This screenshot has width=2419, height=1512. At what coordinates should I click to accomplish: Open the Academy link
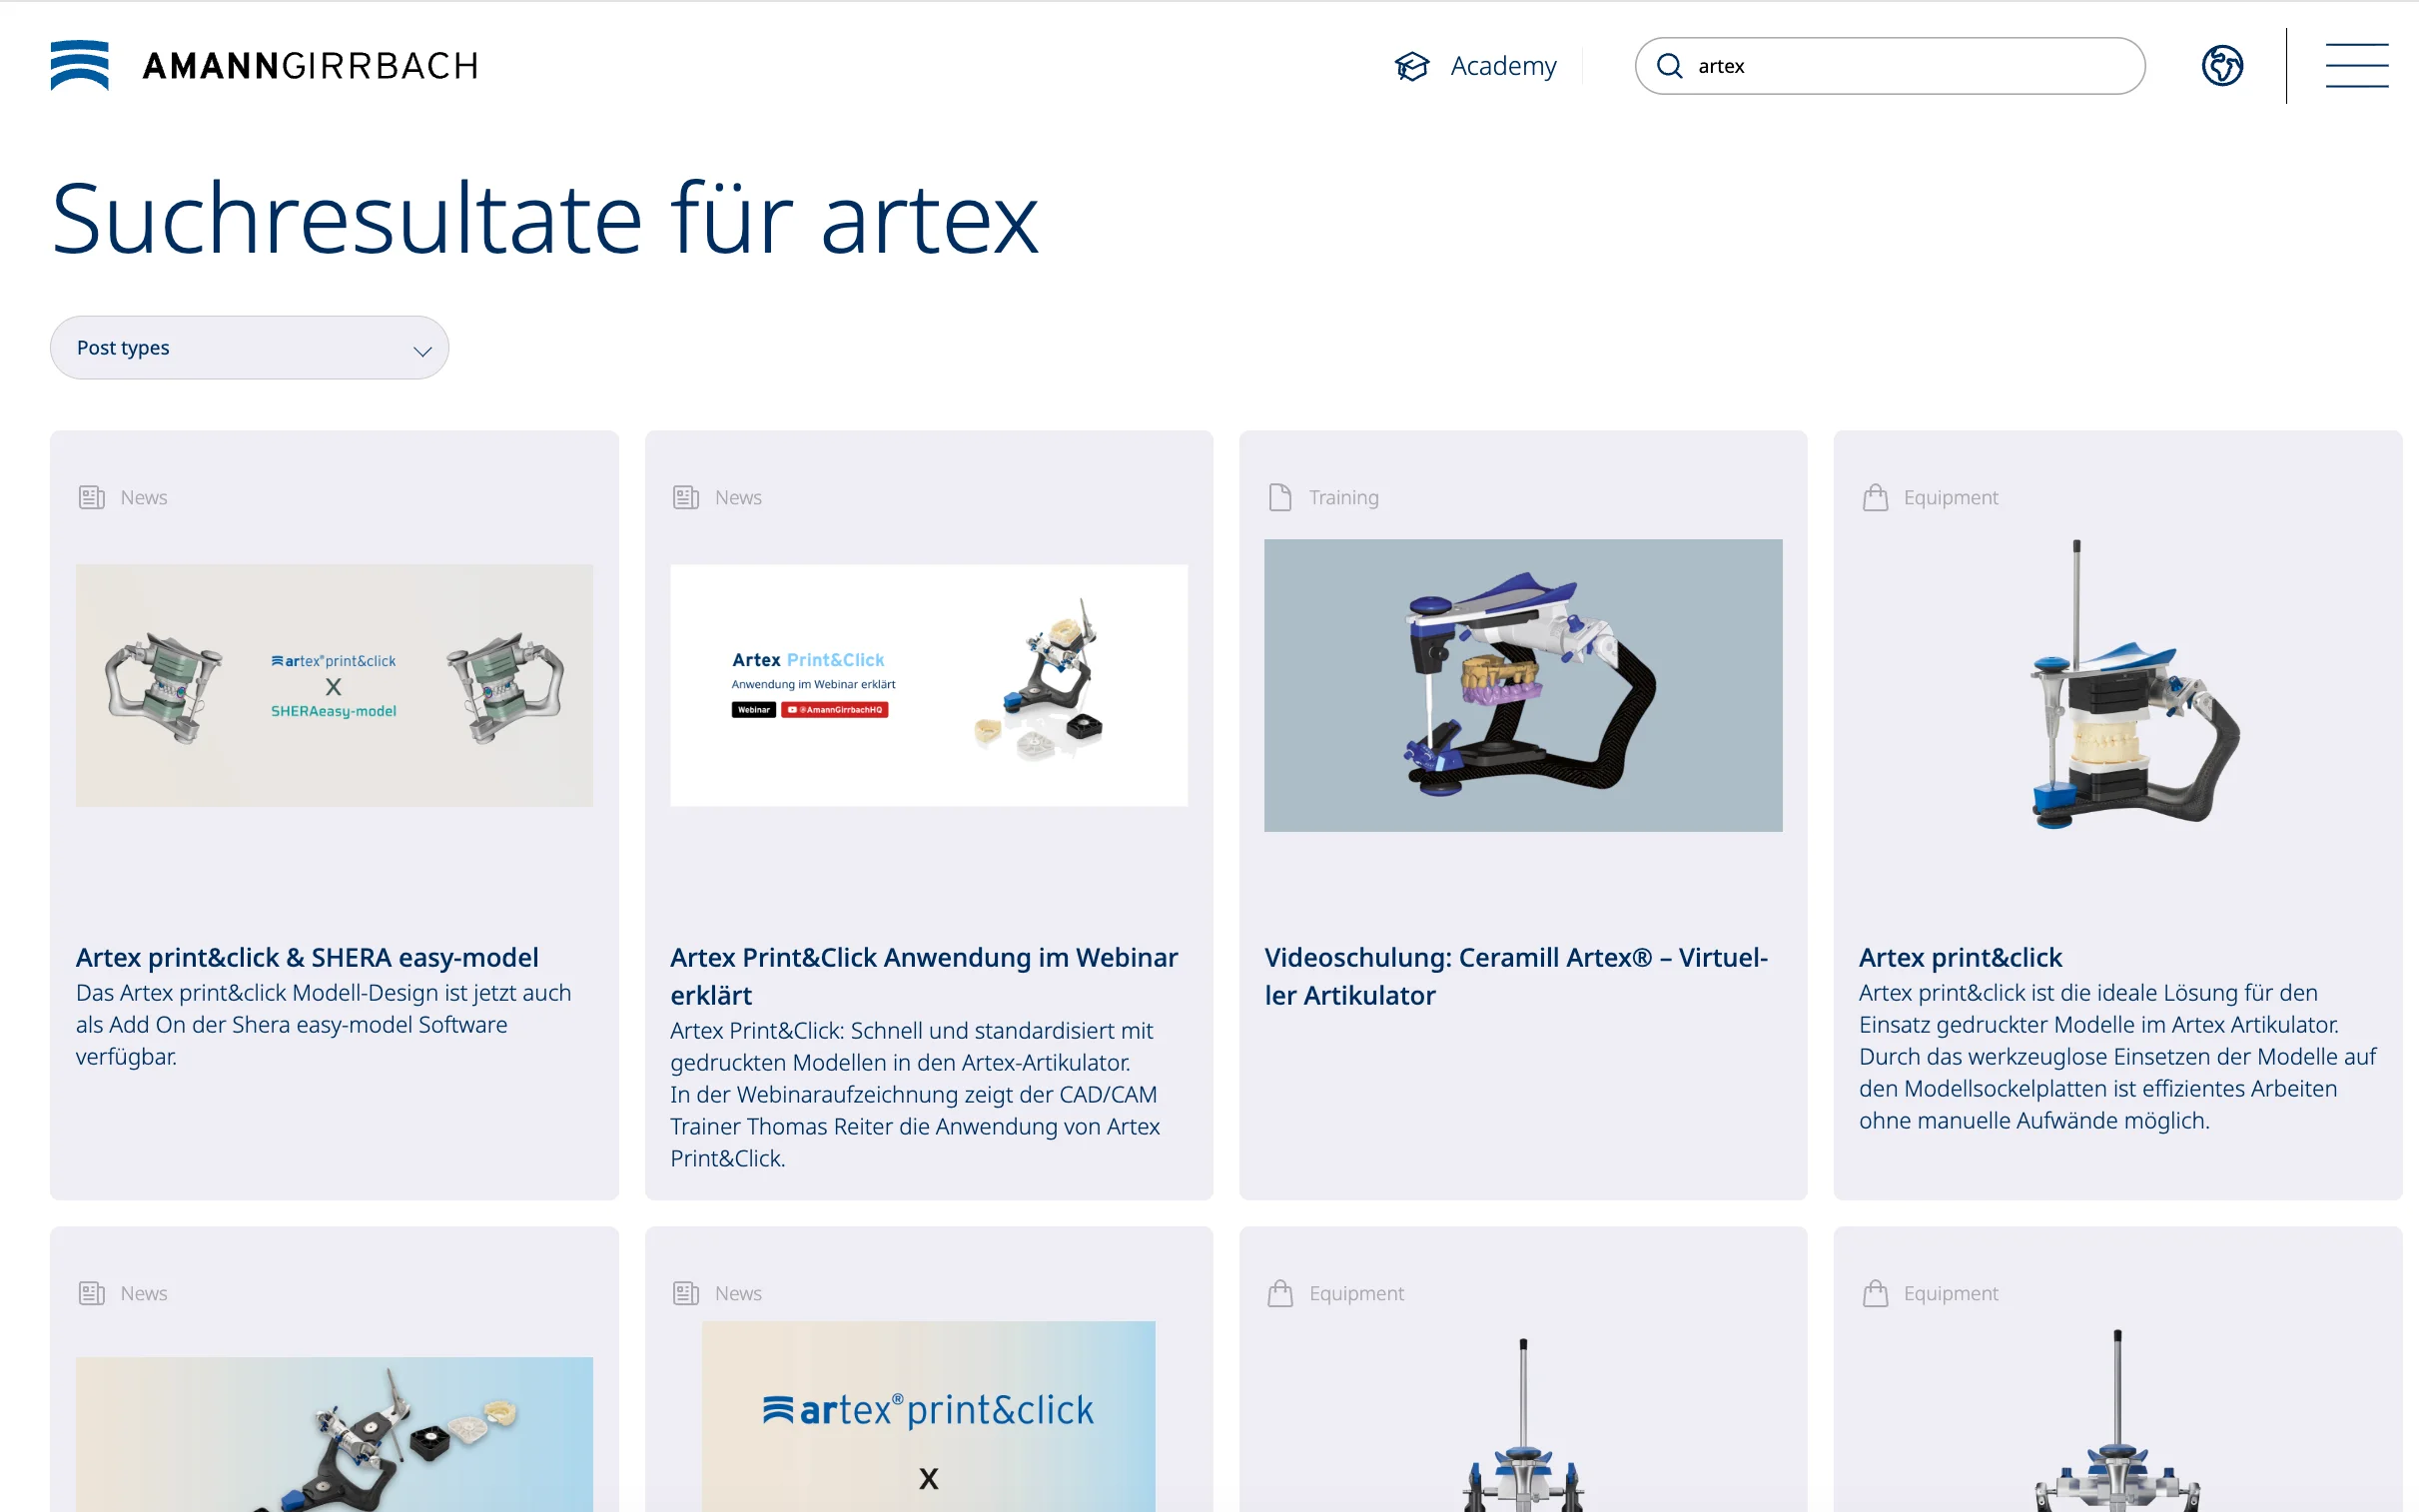(x=1503, y=66)
